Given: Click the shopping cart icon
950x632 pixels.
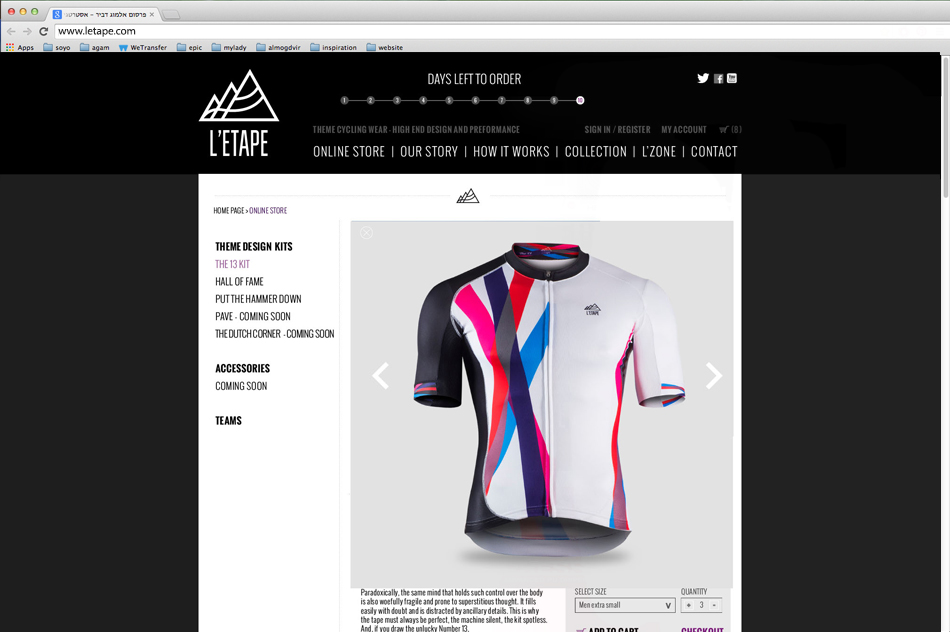Looking at the screenshot, I should point(723,130).
